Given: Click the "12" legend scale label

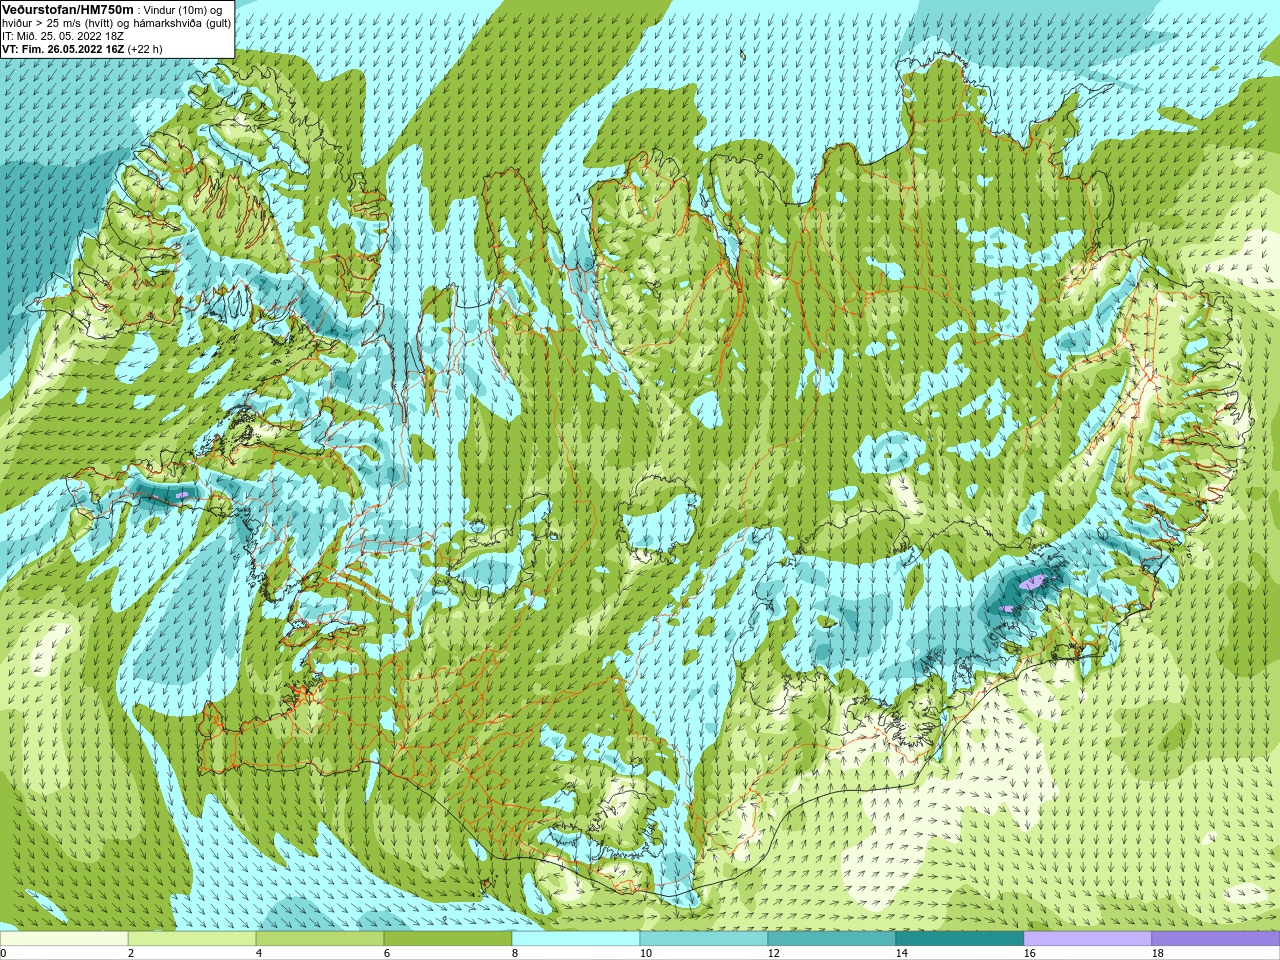Looking at the screenshot, I should (x=774, y=953).
